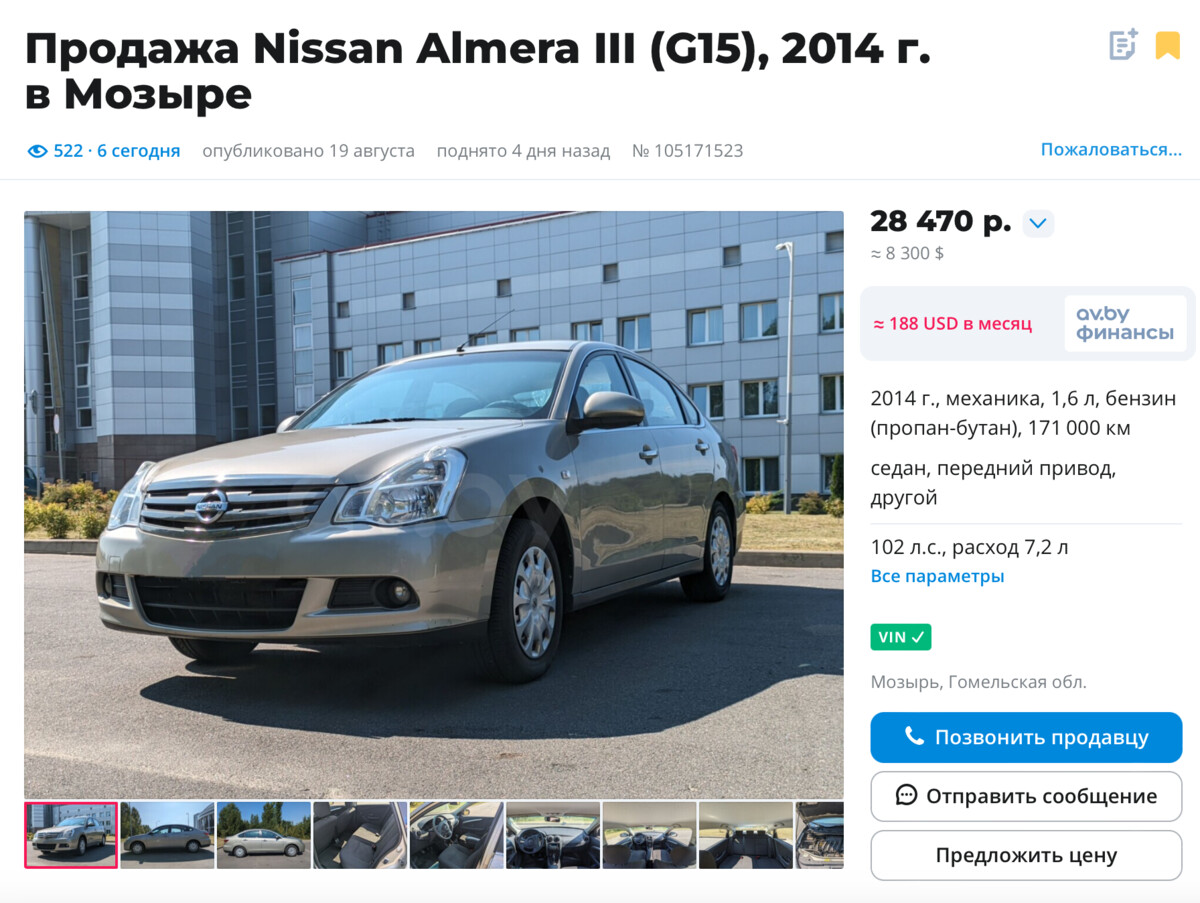
Task: Open the add note icon
Action: tap(1123, 45)
